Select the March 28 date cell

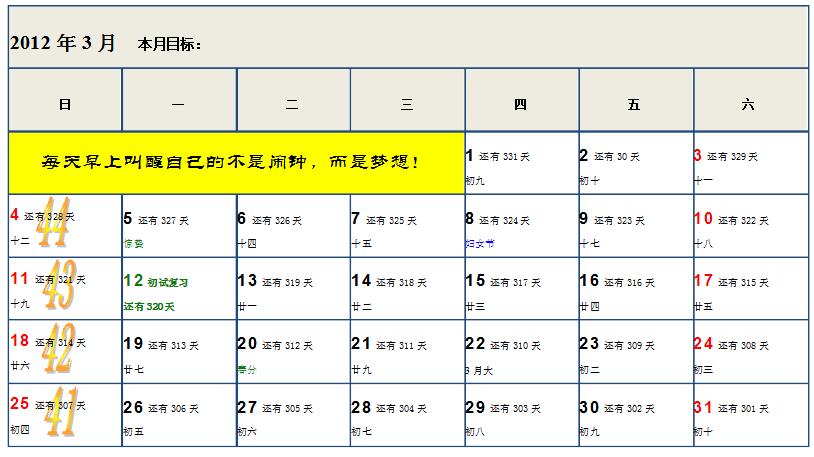tap(407, 414)
